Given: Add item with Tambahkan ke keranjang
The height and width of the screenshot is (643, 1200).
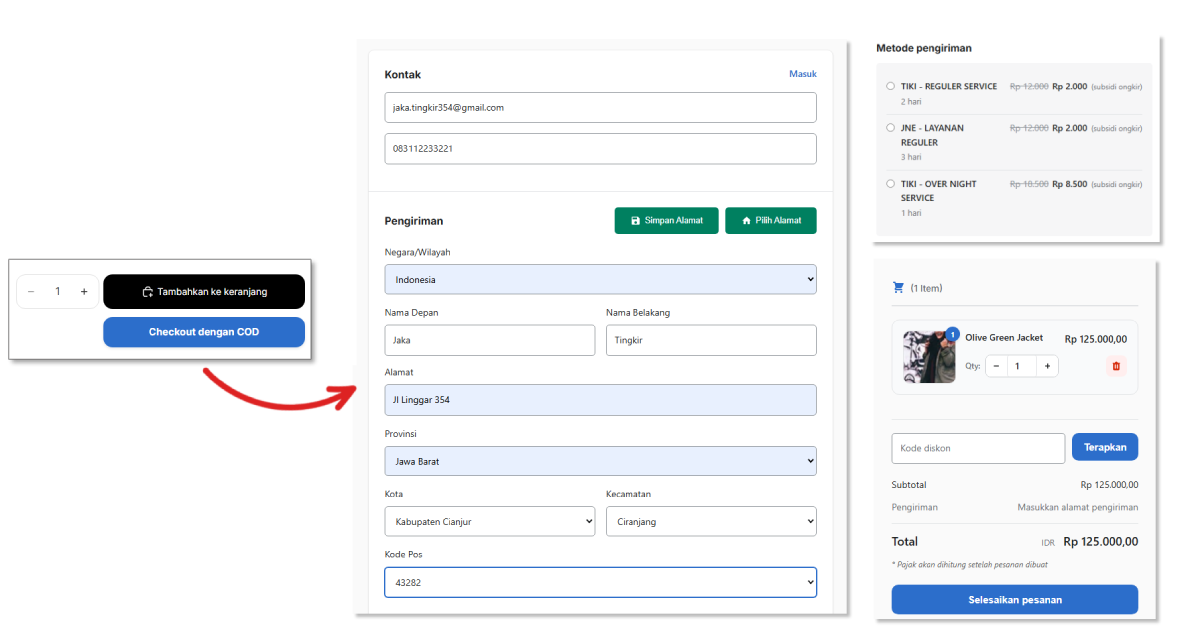Looking at the screenshot, I should 204,292.
